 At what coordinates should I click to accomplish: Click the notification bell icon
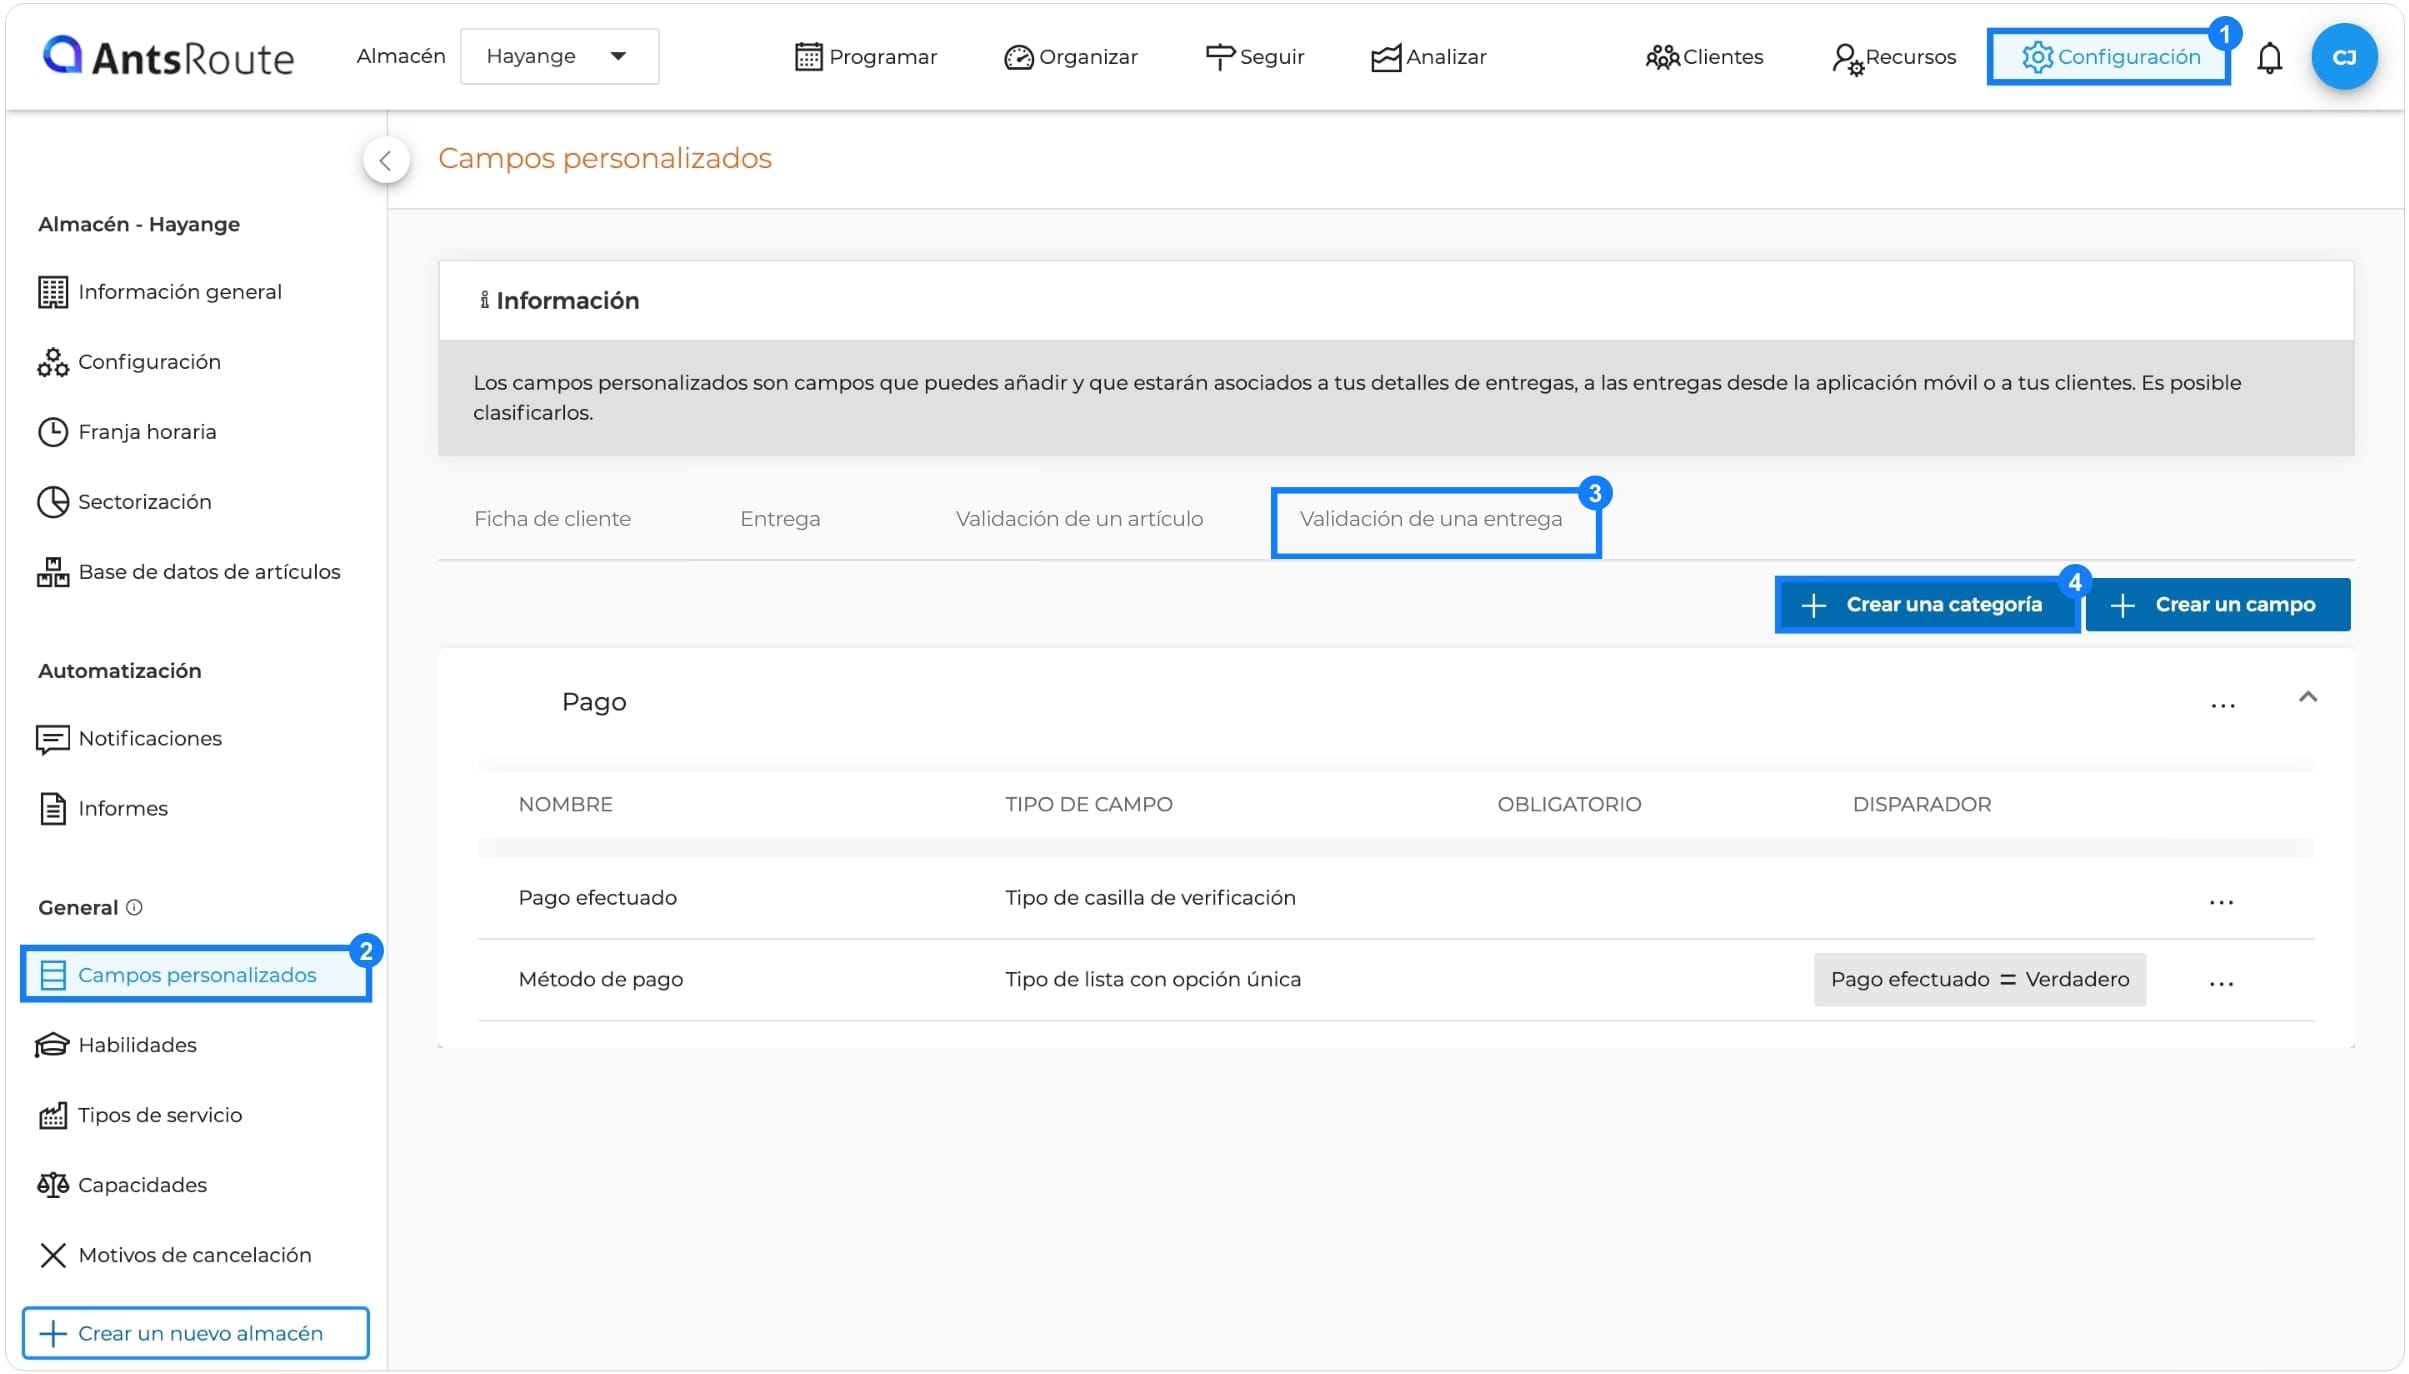pyautogui.click(x=2270, y=57)
